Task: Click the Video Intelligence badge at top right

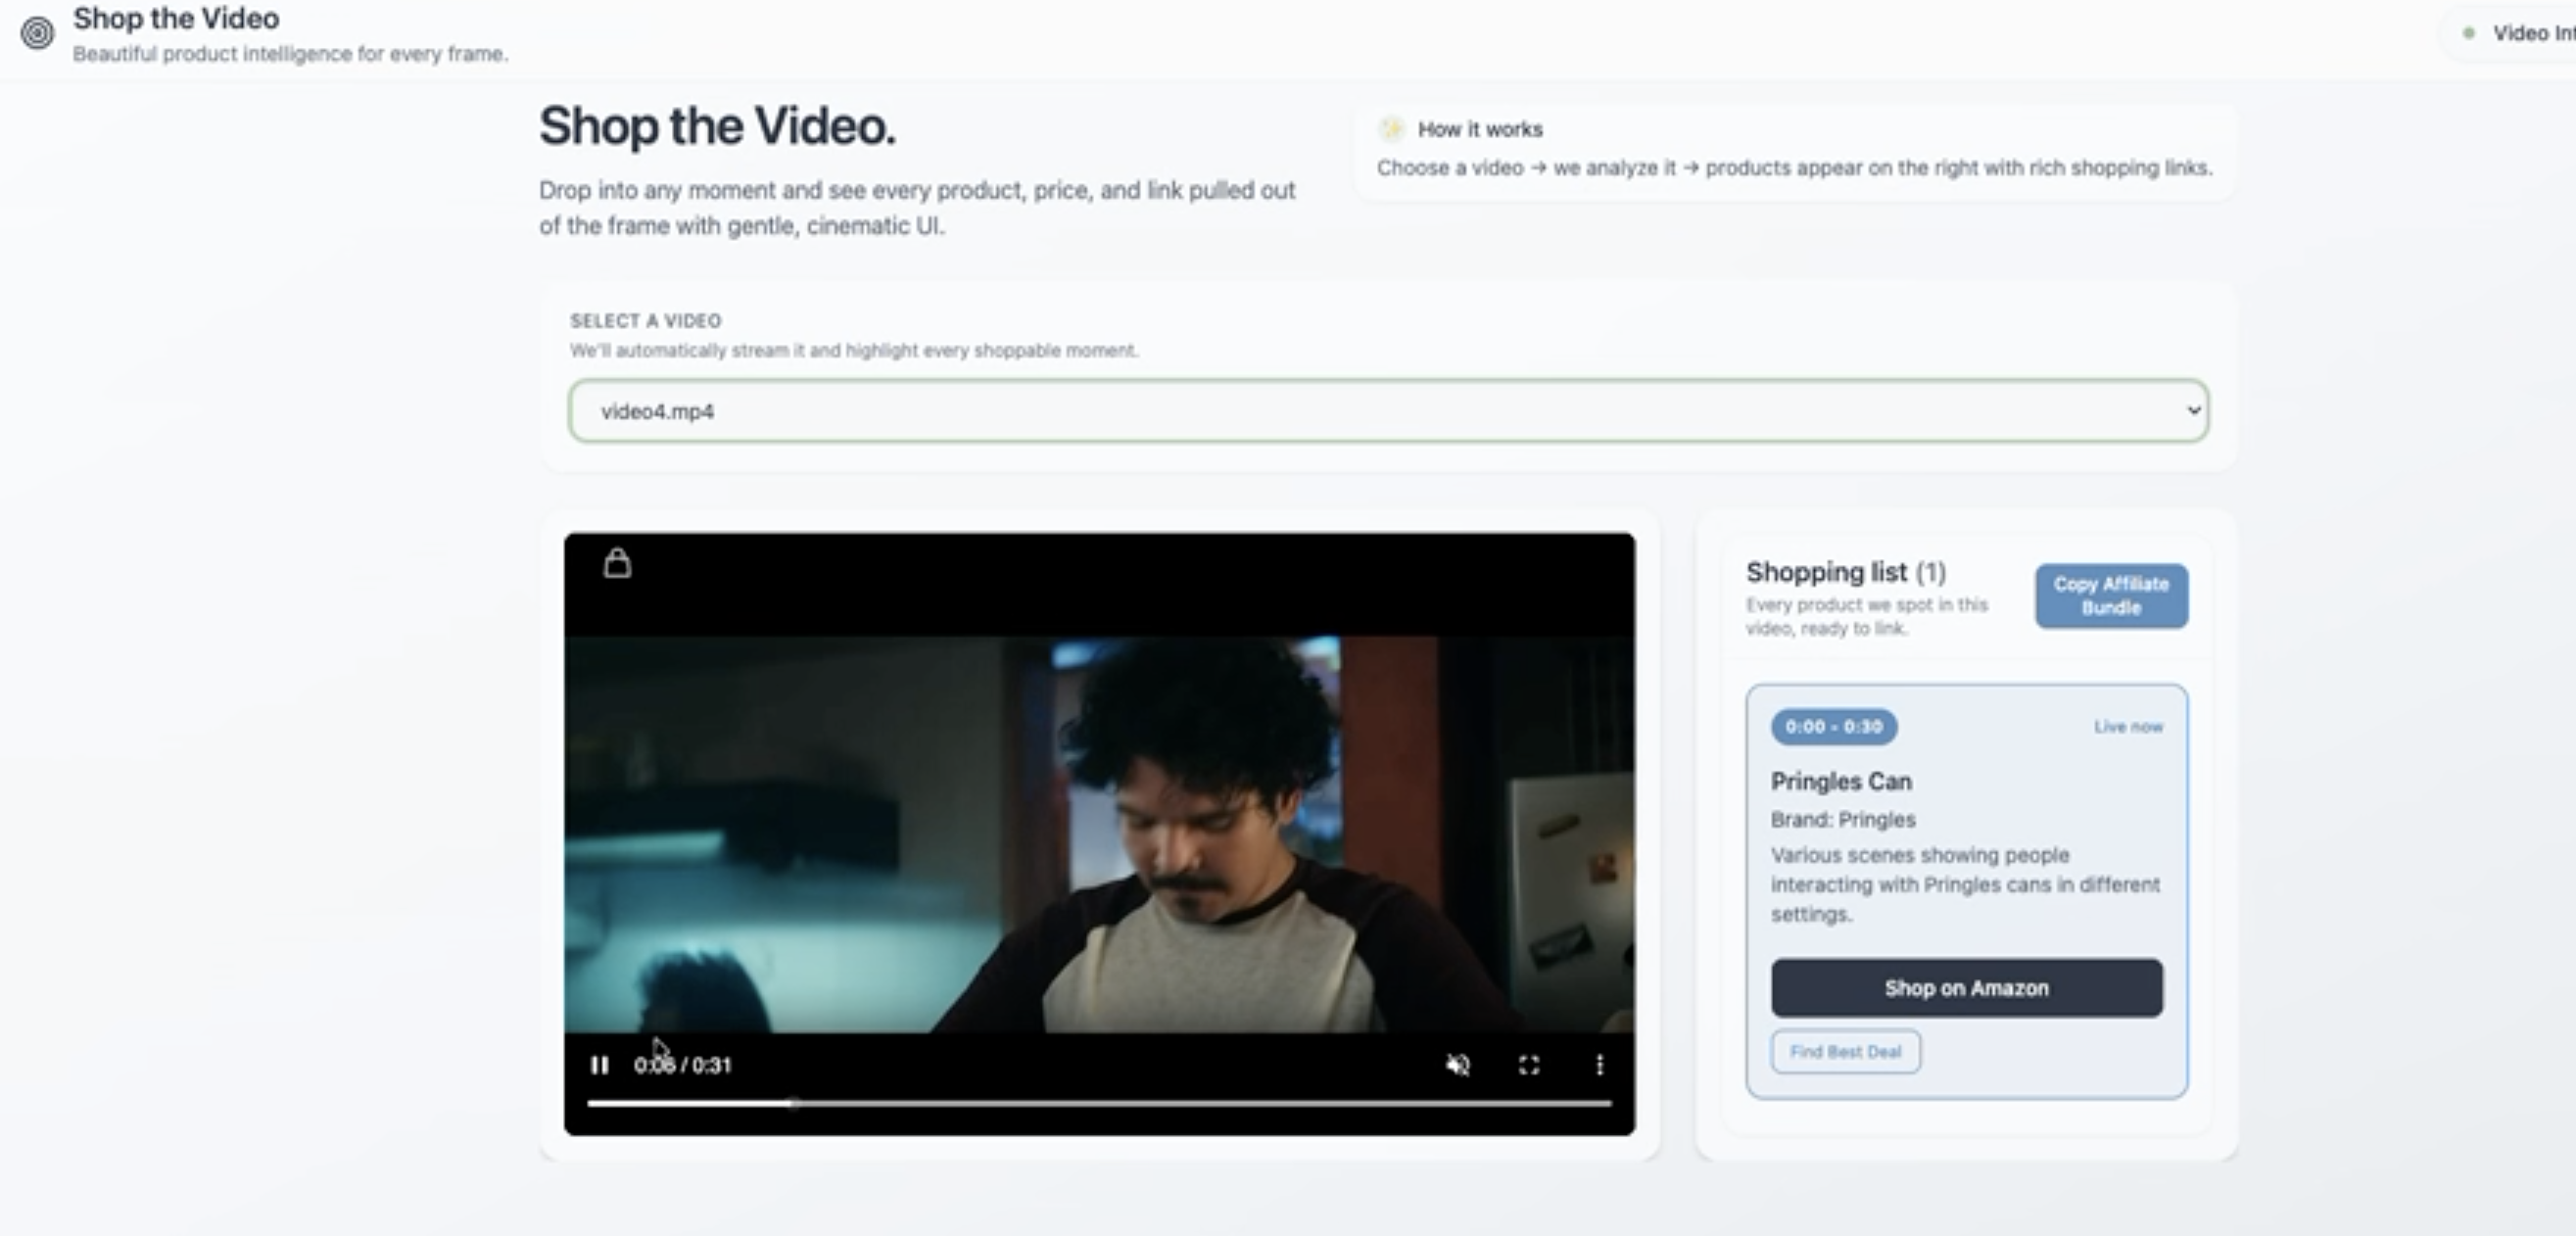Action: tap(2531, 33)
